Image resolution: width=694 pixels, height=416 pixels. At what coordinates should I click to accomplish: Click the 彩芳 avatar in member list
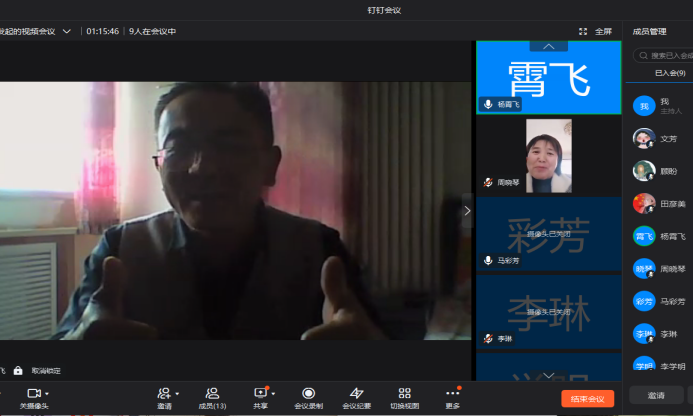click(644, 301)
